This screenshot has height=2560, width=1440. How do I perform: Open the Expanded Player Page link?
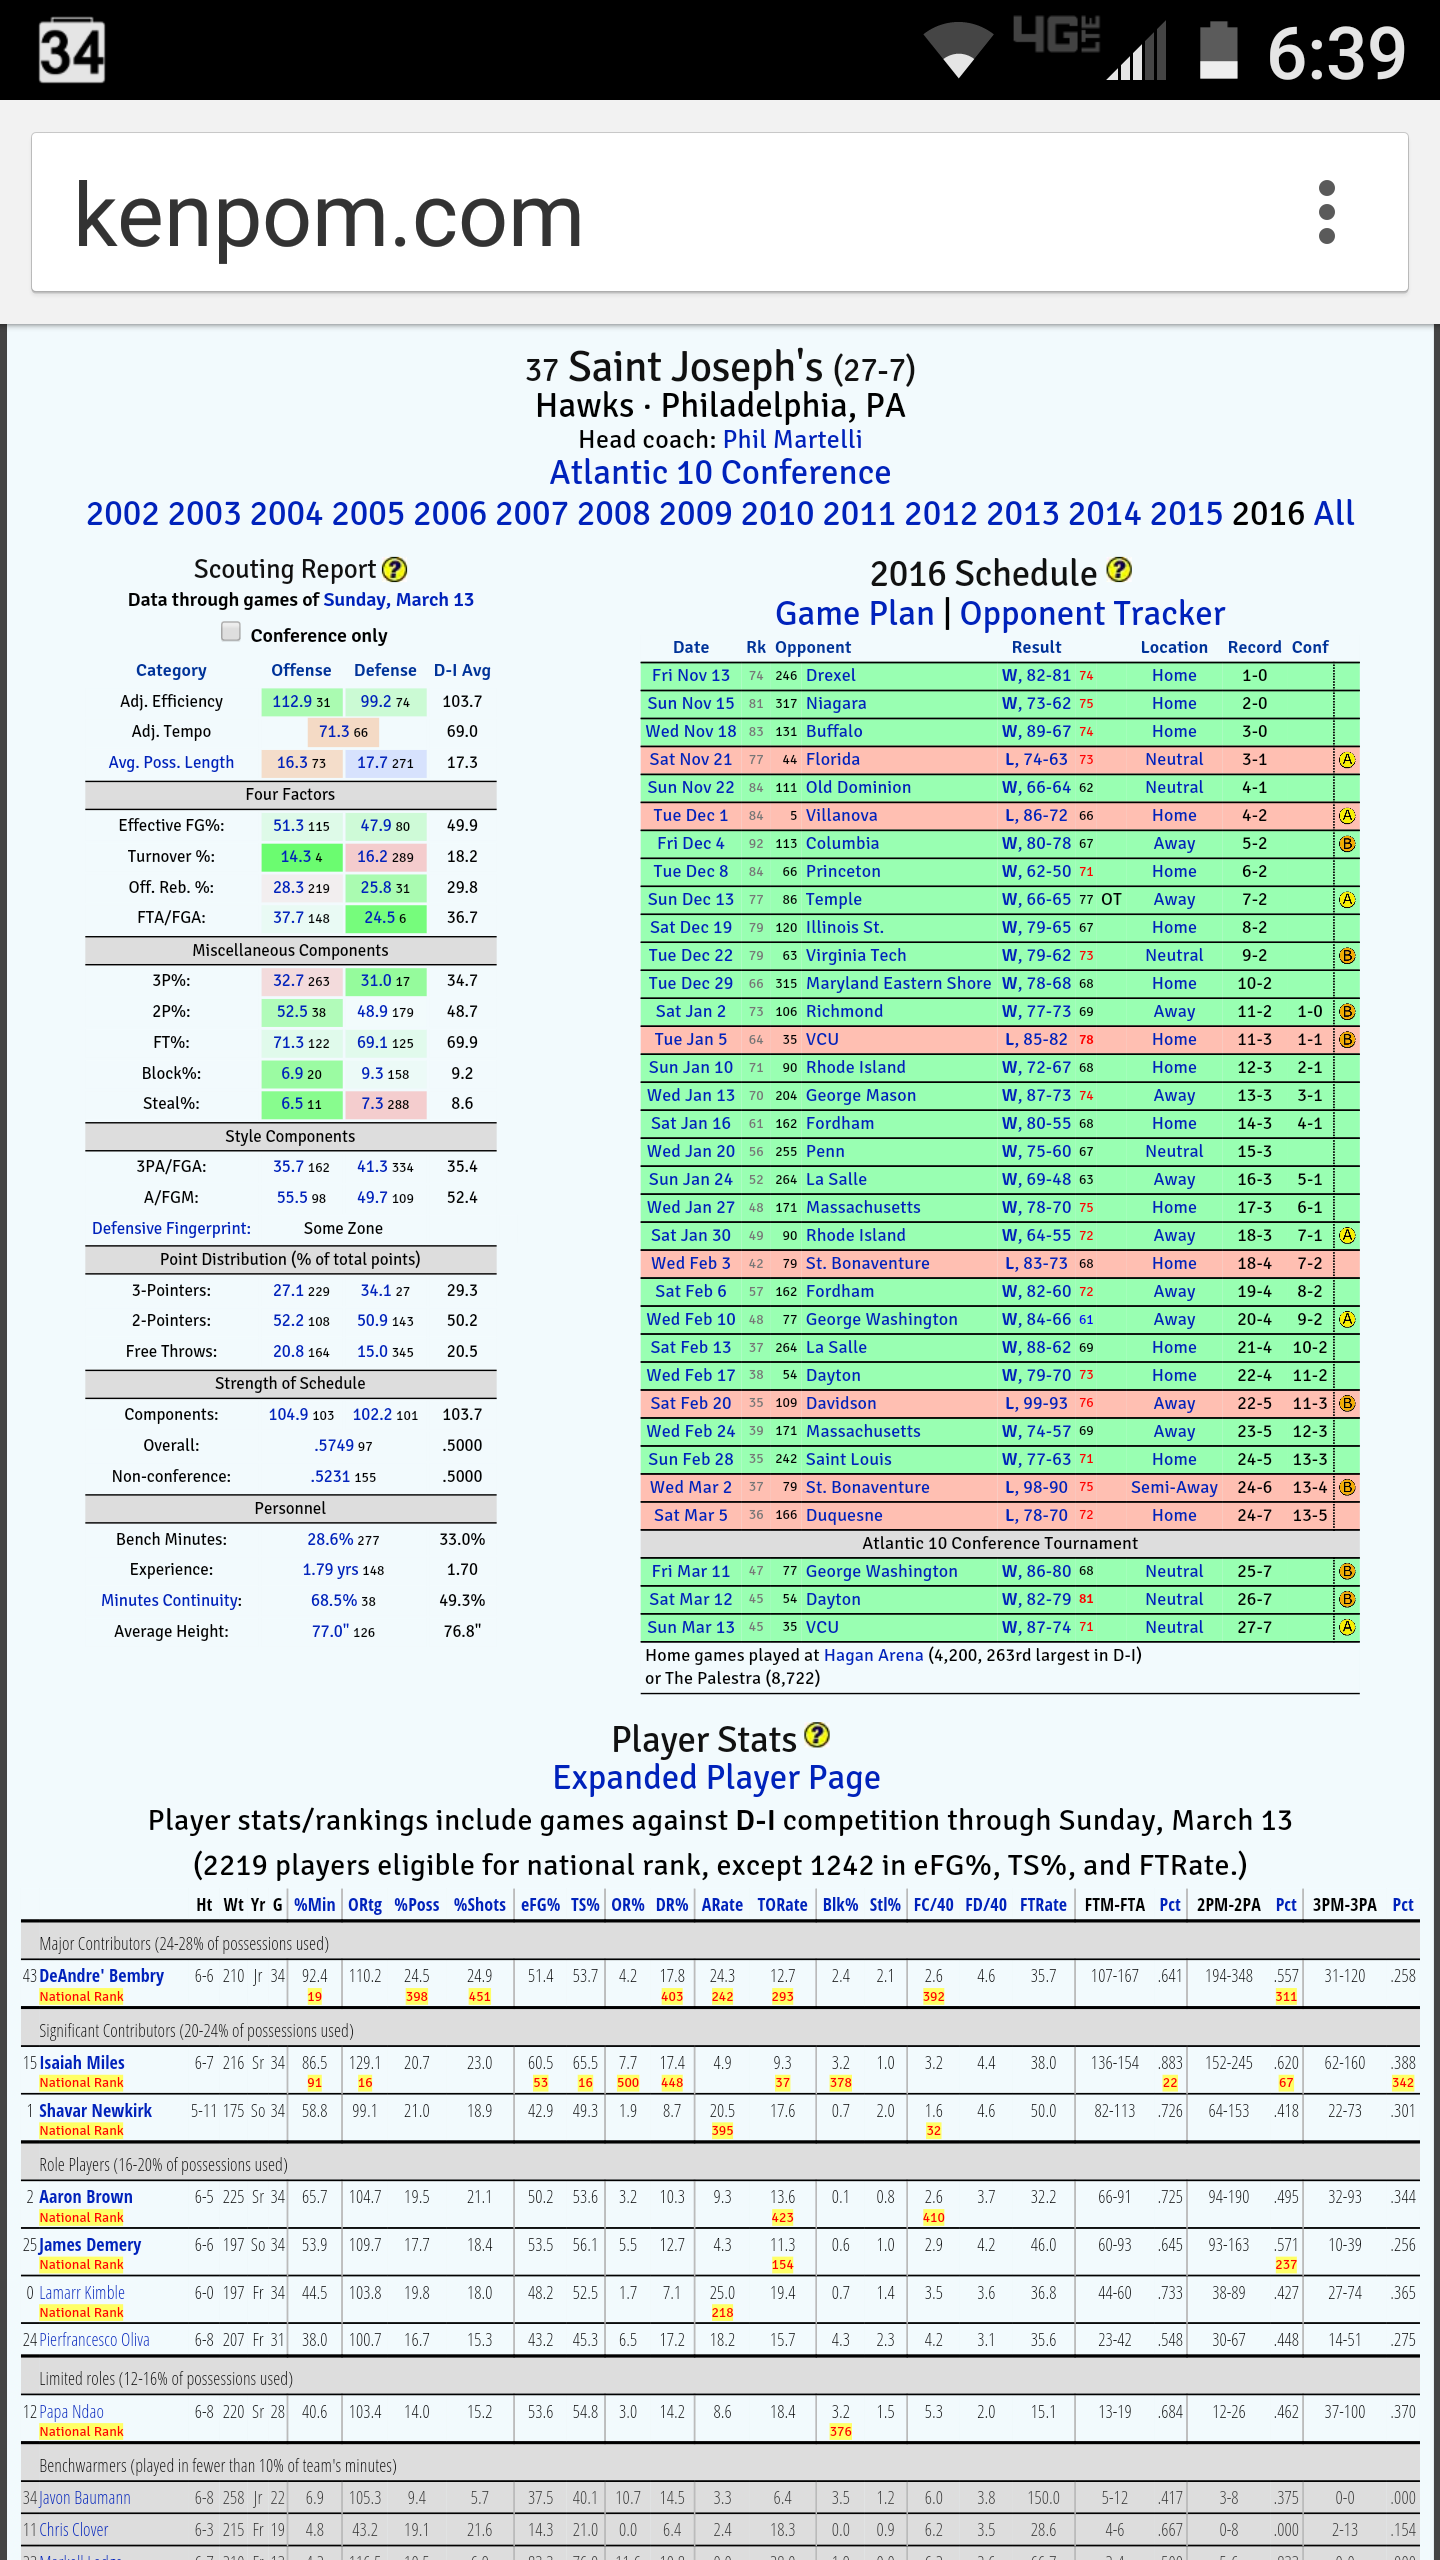point(716,1778)
